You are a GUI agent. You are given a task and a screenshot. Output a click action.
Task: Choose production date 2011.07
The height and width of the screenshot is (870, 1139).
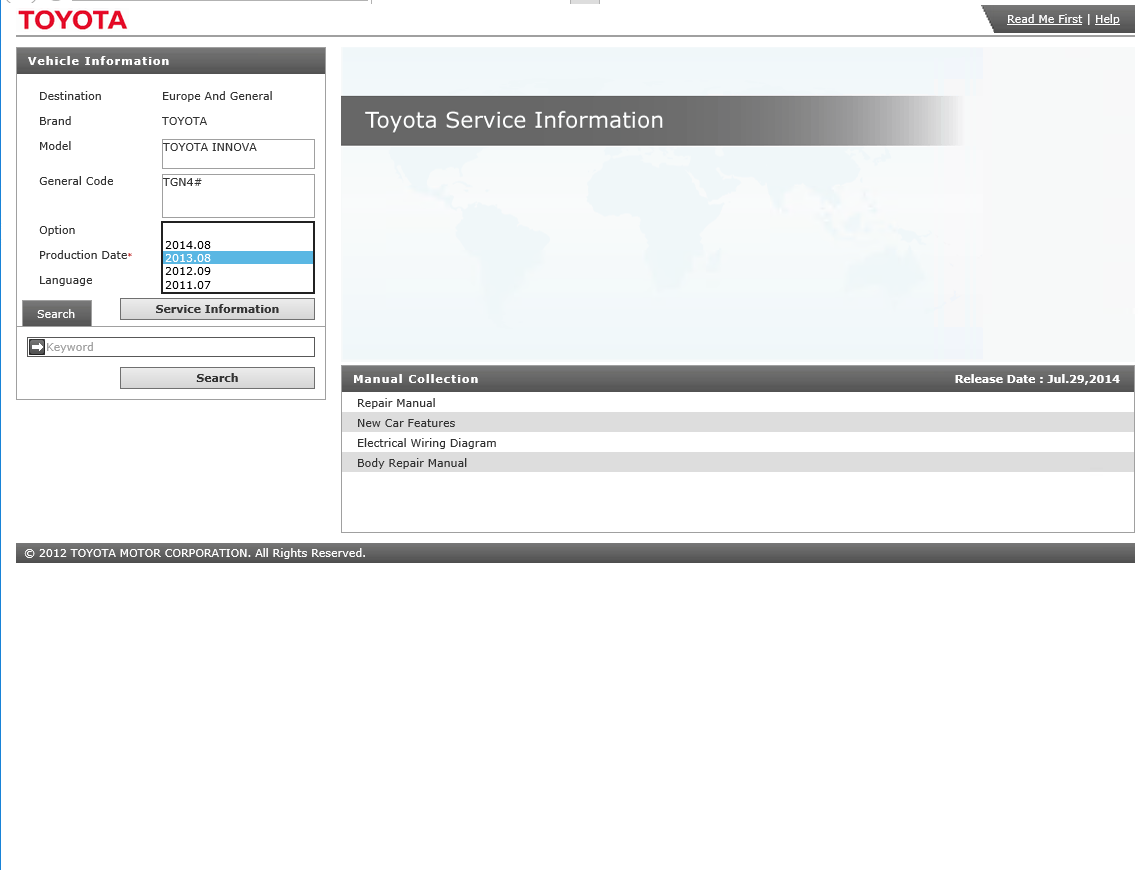tap(238, 285)
